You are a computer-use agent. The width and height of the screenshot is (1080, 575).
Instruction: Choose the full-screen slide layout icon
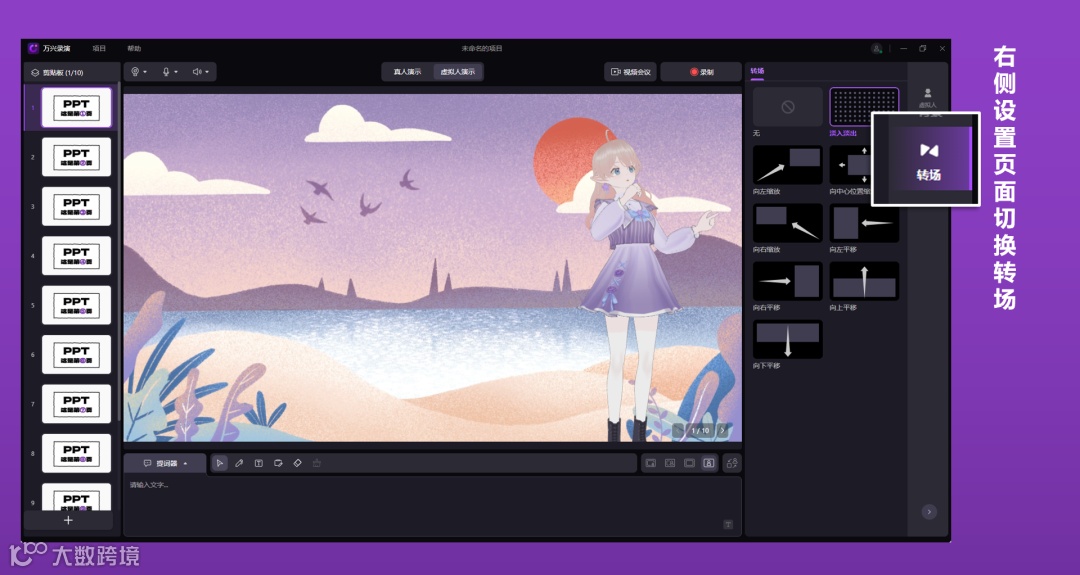coord(689,463)
